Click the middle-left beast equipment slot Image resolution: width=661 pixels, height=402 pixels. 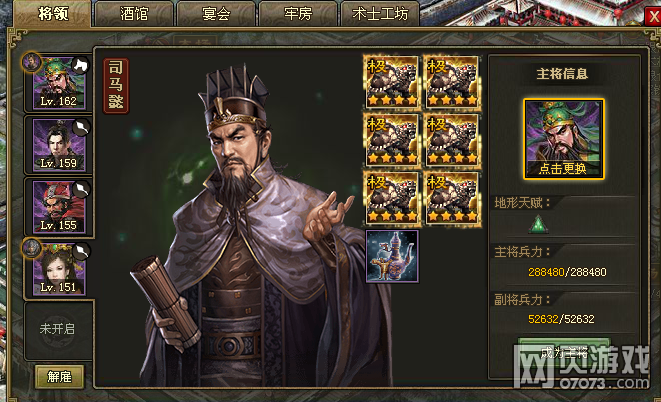(392, 140)
